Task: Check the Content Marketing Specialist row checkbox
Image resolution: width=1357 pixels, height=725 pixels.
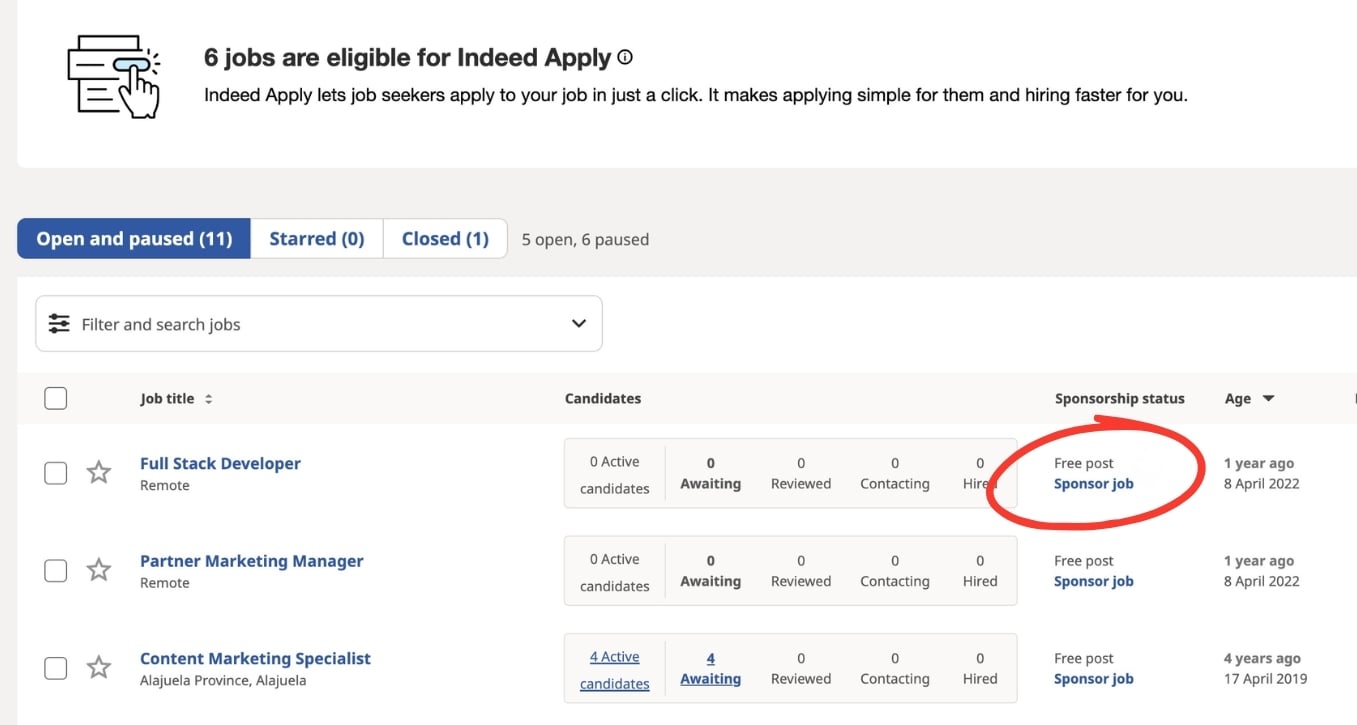Action: 56,667
